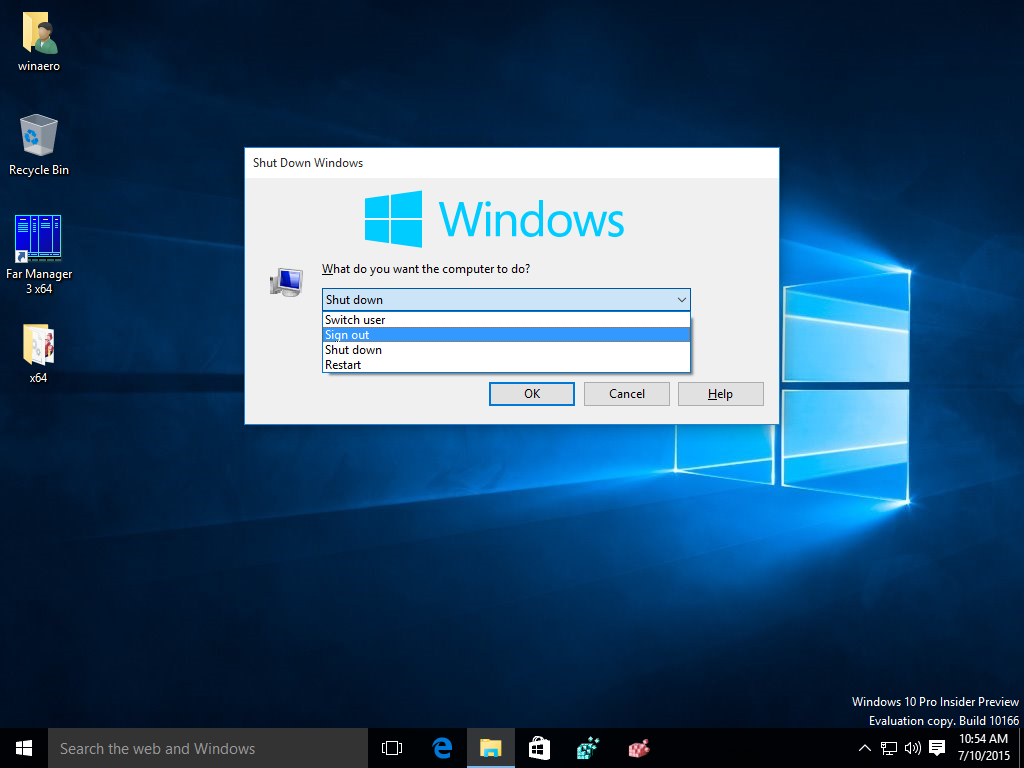The image size is (1024, 768).
Task: Launch Far Manager 3 x64 shortcut
Action: [39, 240]
